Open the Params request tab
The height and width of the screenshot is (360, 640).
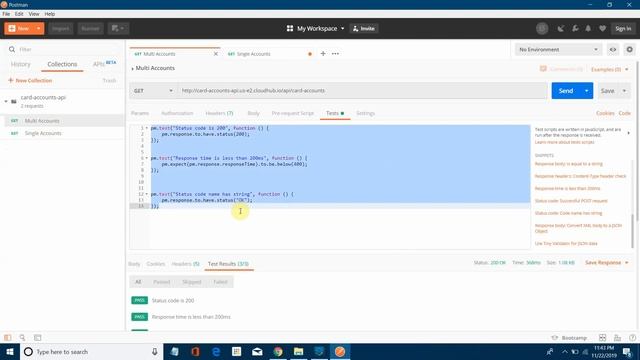(x=140, y=113)
